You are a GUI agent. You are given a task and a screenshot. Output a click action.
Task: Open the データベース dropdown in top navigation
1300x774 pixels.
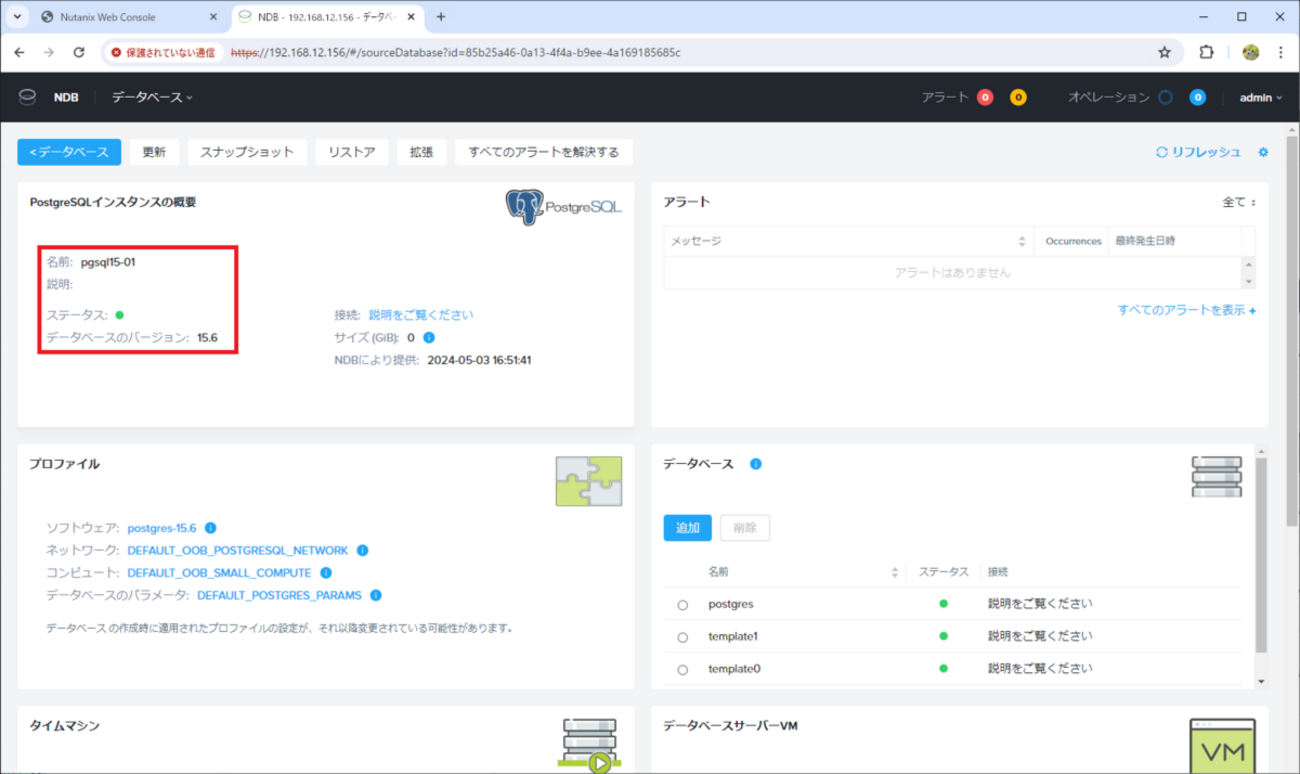coord(152,97)
